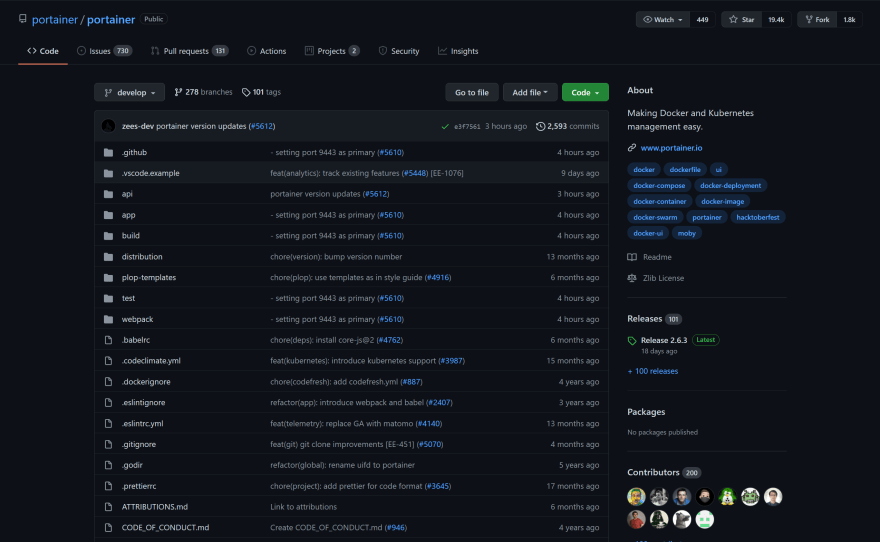The height and width of the screenshot is (542, 880).
Task: Click the file icon next to .gitignore
Action: point(108,444)
